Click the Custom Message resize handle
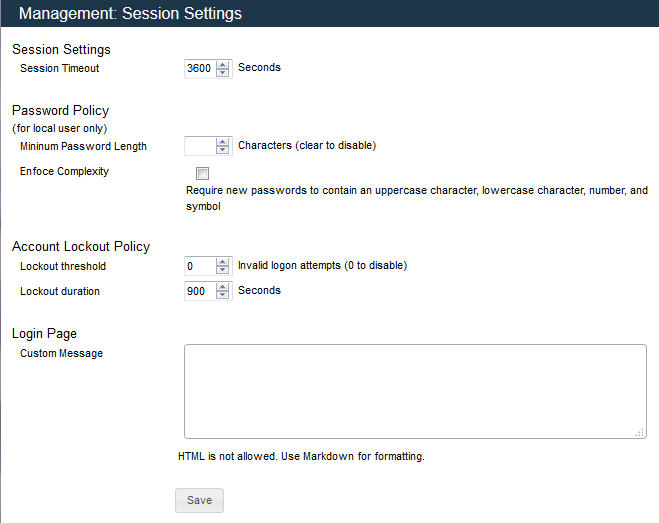The width and height of the screenshot is (659, 523). pyautogui.click(x=640, y=432)
